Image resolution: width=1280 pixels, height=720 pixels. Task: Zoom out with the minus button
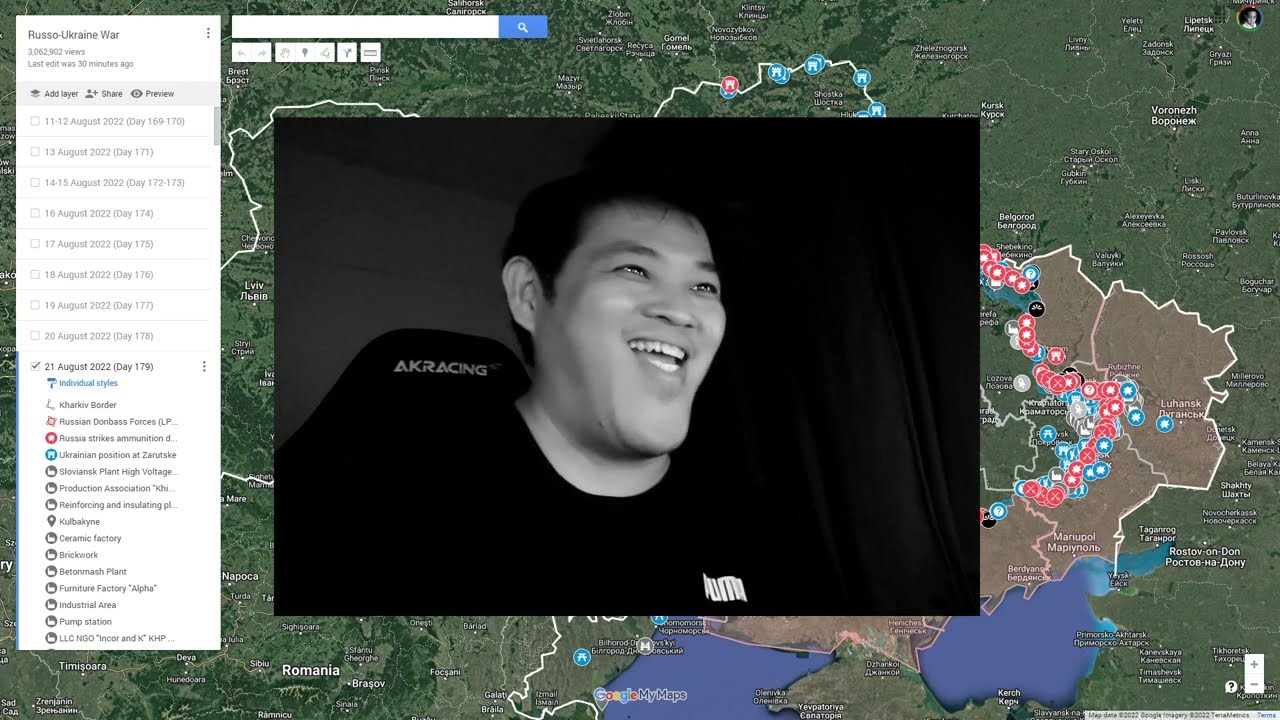pos(1254,684)
